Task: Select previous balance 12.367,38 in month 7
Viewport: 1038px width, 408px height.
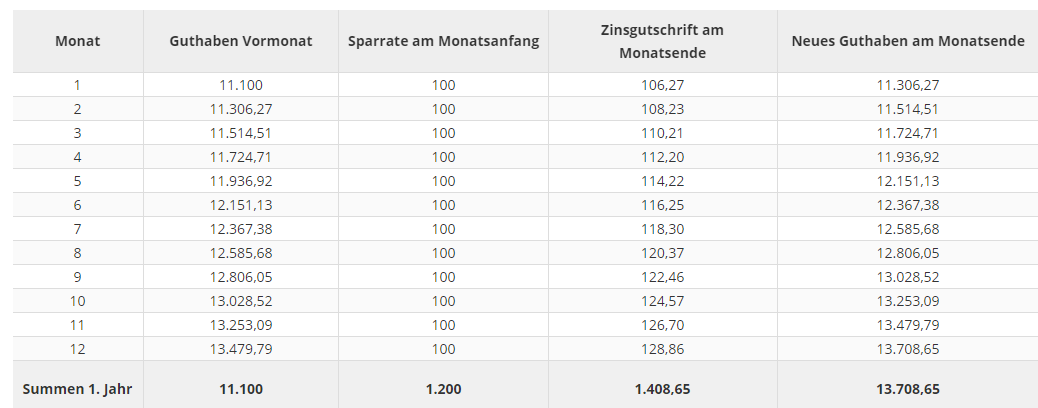Action: point(241,229)
